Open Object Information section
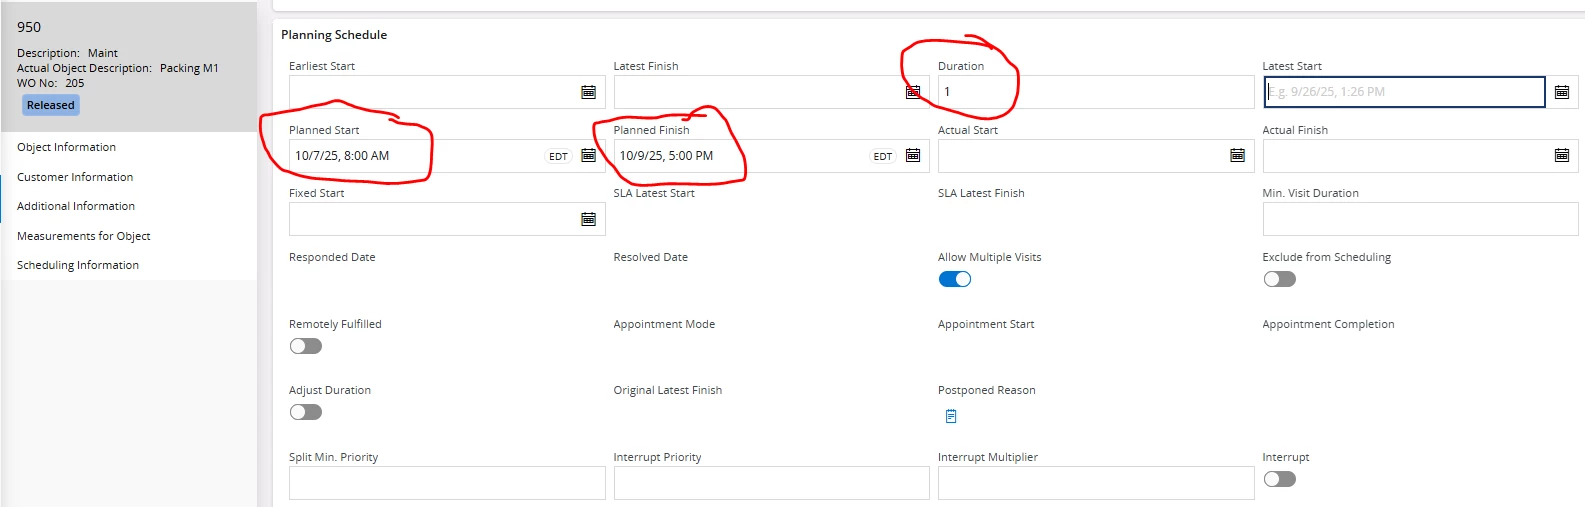The height and width of the screenshot is (507, 1585). point(66,147)
